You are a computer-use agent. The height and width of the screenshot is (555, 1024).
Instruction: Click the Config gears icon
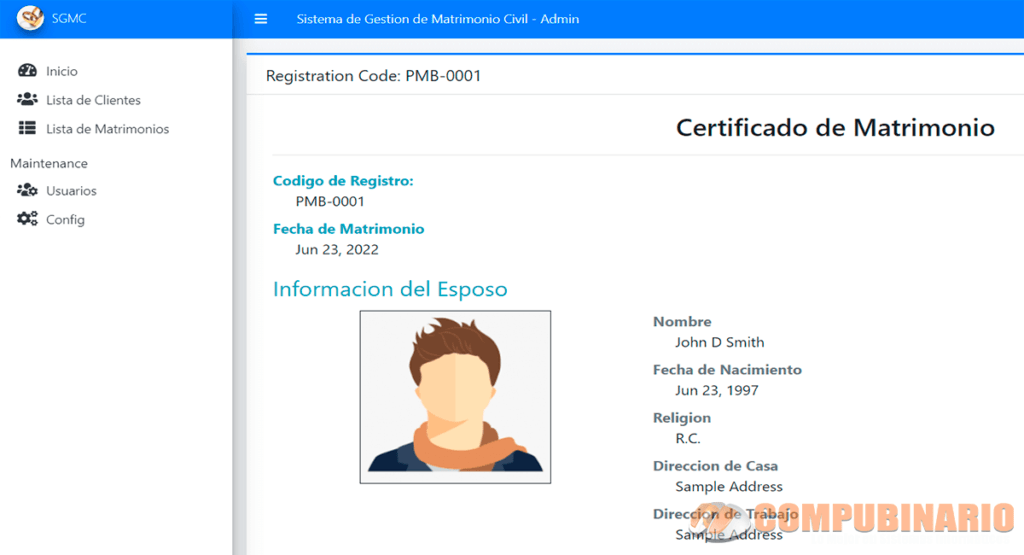(x=27, y=219)
